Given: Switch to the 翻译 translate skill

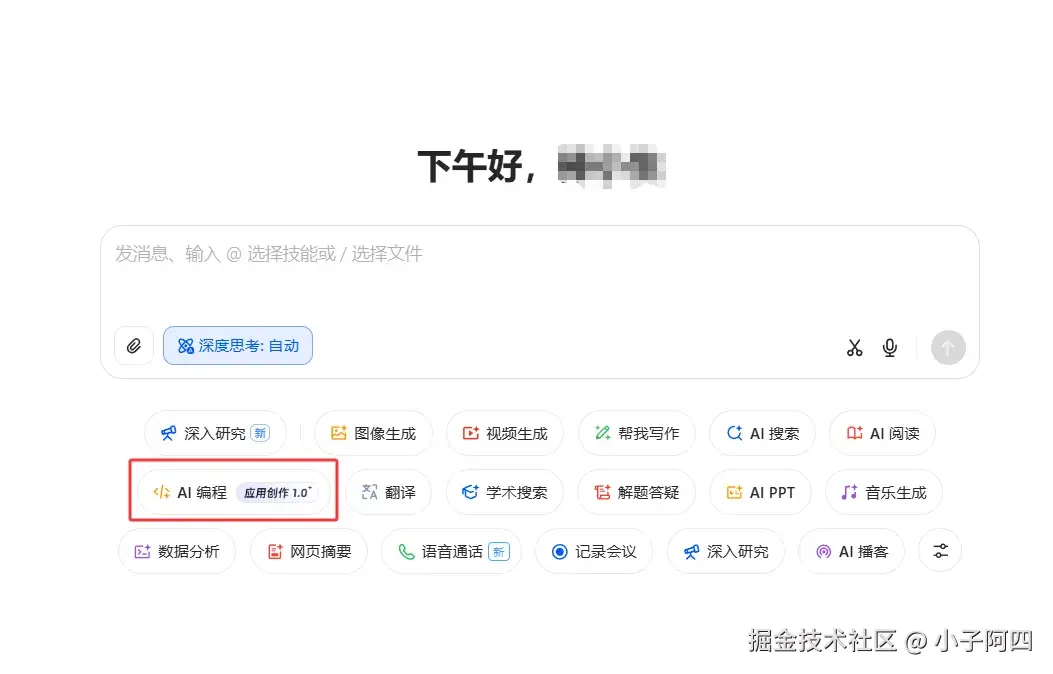Looking at the screenshot, I should coord(389,492).
